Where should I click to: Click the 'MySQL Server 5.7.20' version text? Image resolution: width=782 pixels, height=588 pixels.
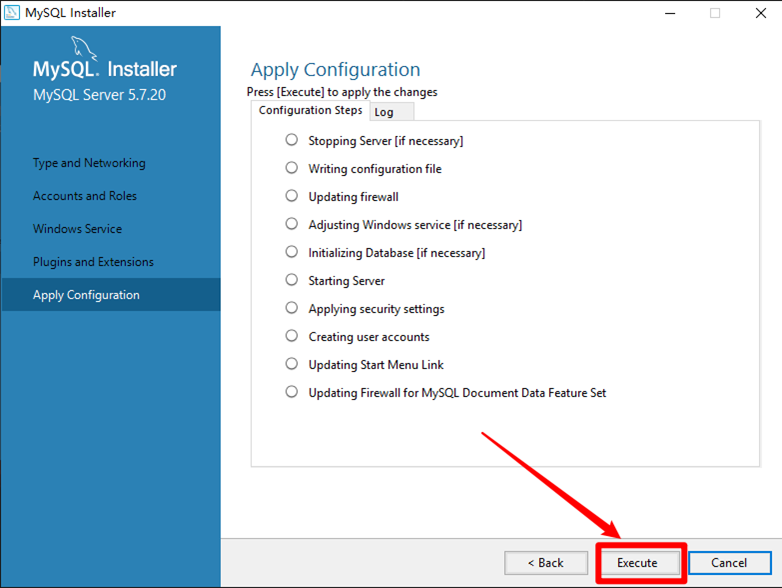pyautogui.click(x=99, y=95)
